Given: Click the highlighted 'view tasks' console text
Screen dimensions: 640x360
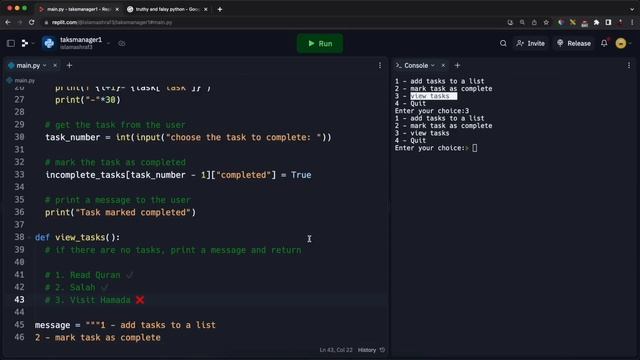Looking at the screenshot, I should [x=433, y=96].
